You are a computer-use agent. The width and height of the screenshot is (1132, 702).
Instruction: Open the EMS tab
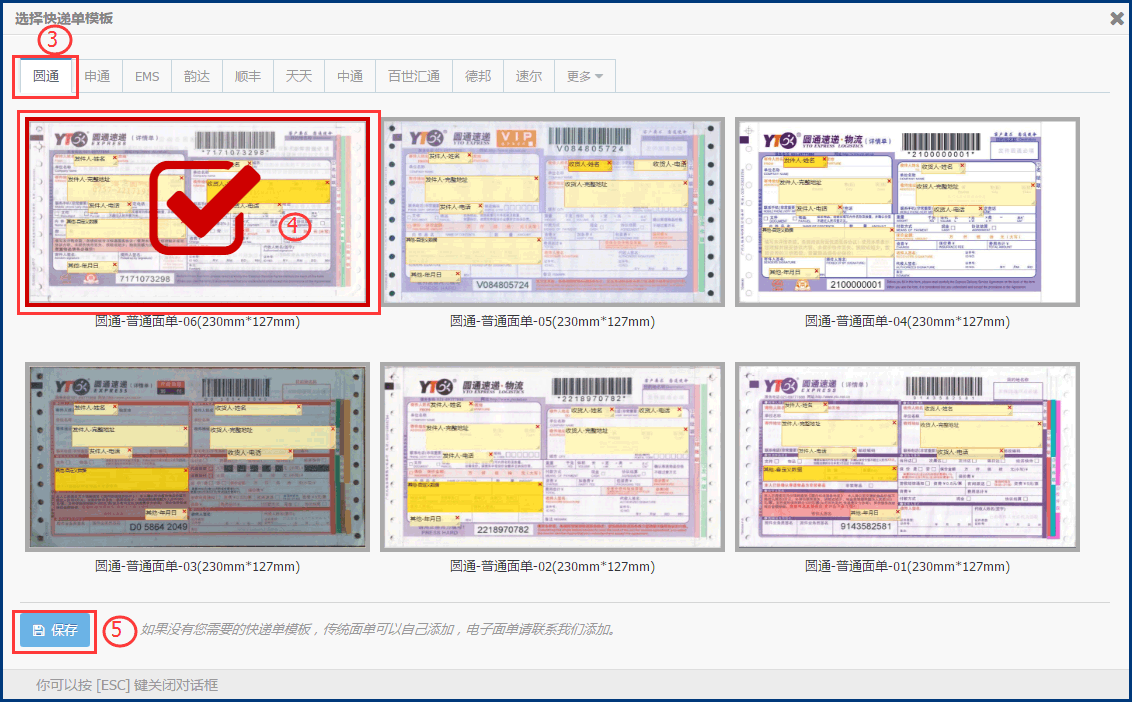(x=147, y=76)
